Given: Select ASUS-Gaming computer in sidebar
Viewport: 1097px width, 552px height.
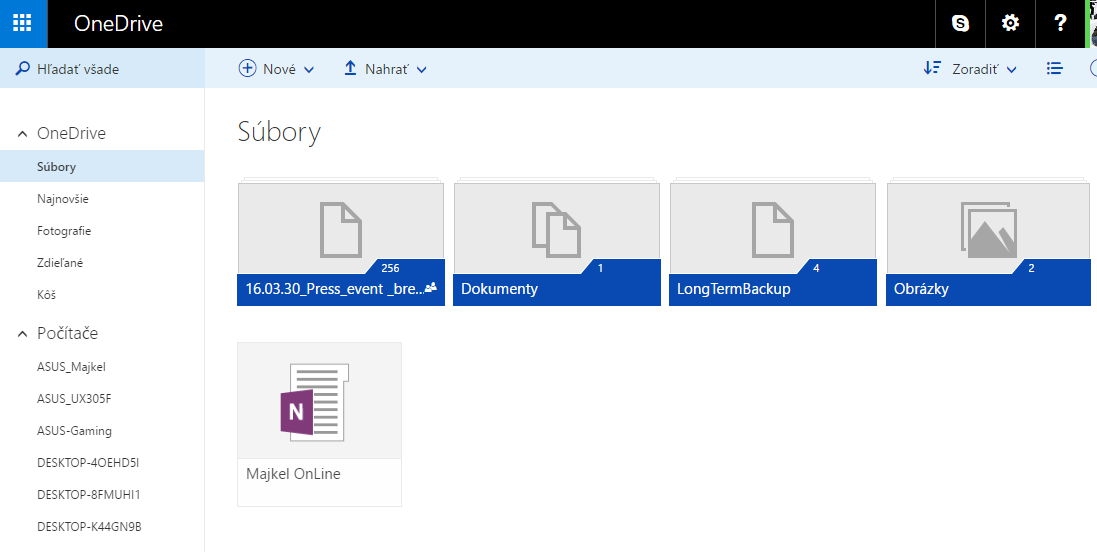Looking at the screenshot, I should pyautogui.click(x=74, y=431).
